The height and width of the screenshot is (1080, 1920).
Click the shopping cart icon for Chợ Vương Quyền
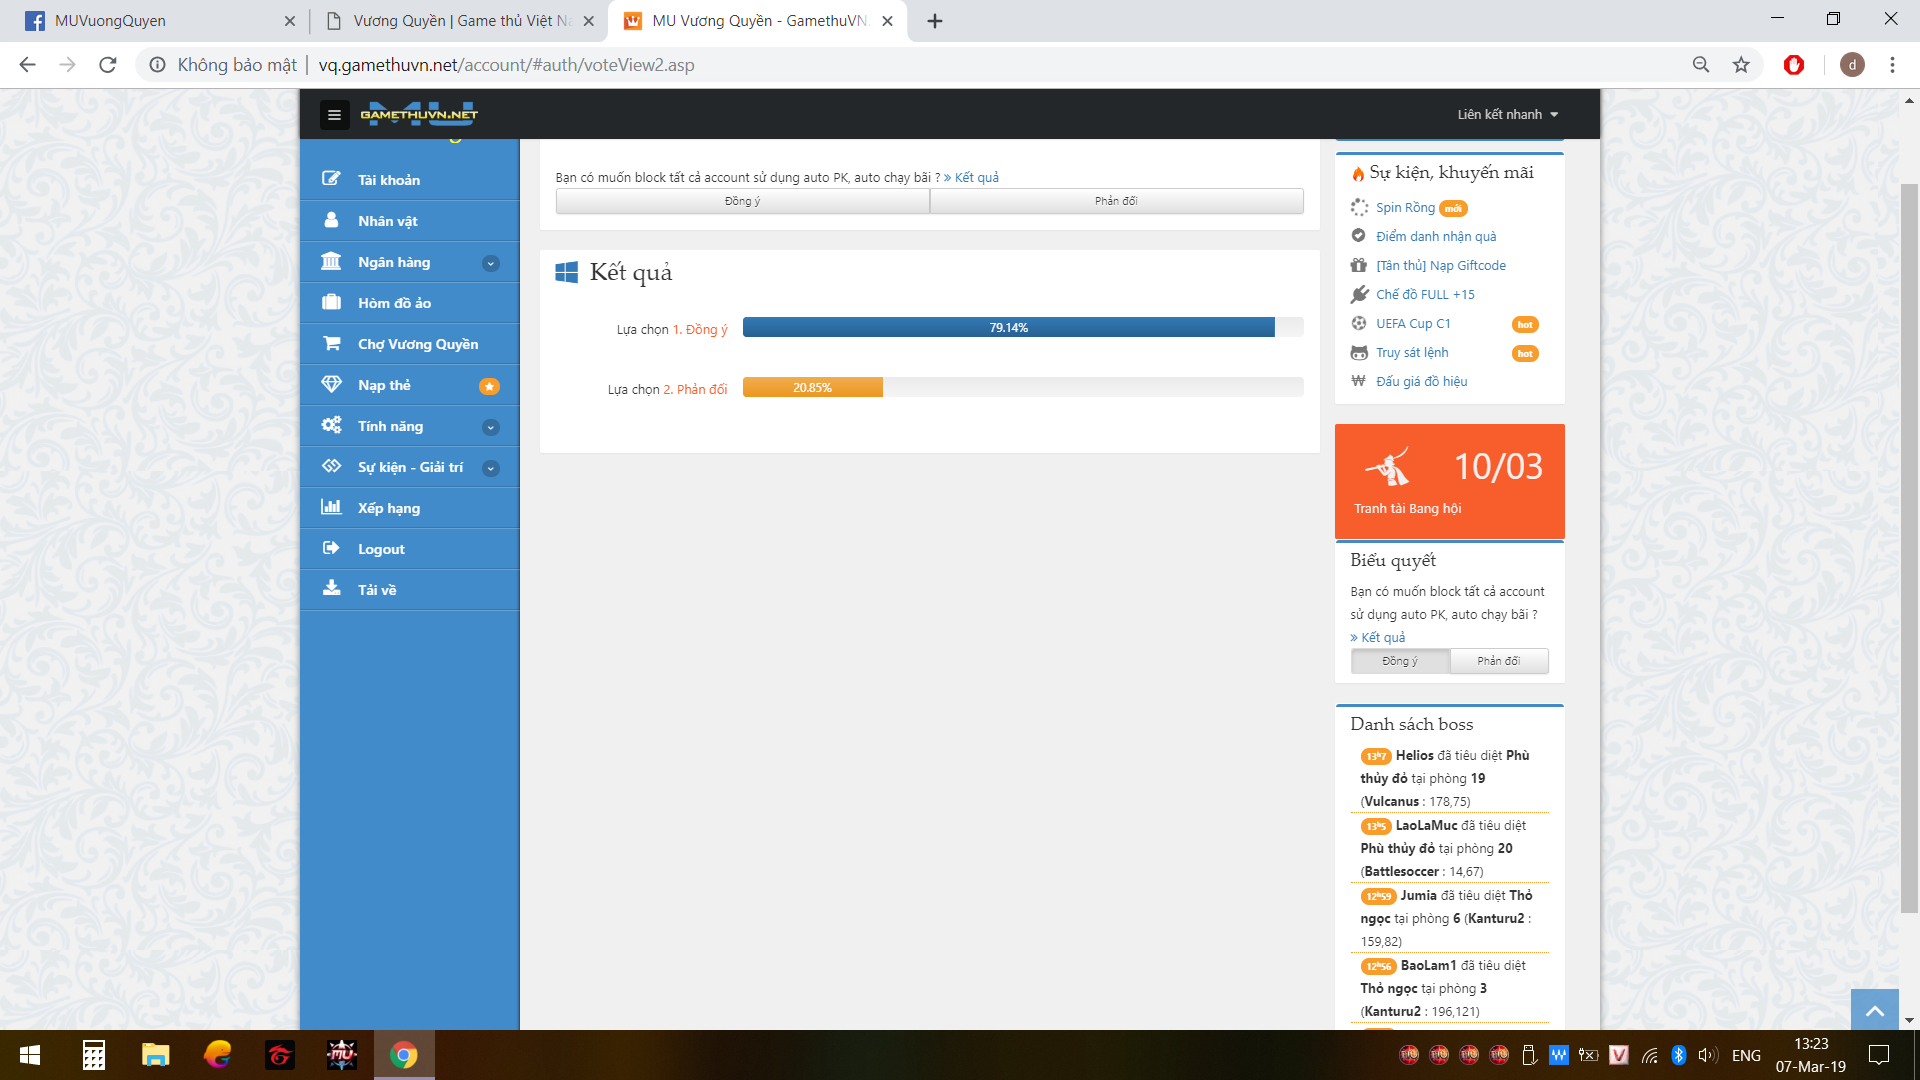(x=331, y=344)
